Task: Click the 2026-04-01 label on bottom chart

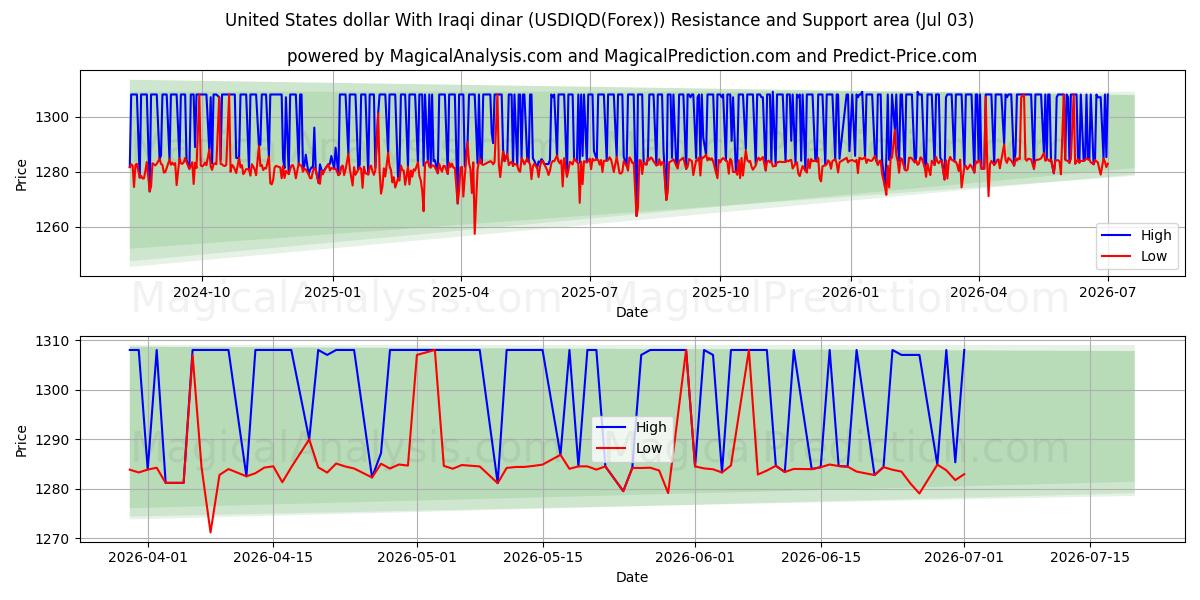Action: 148,557
